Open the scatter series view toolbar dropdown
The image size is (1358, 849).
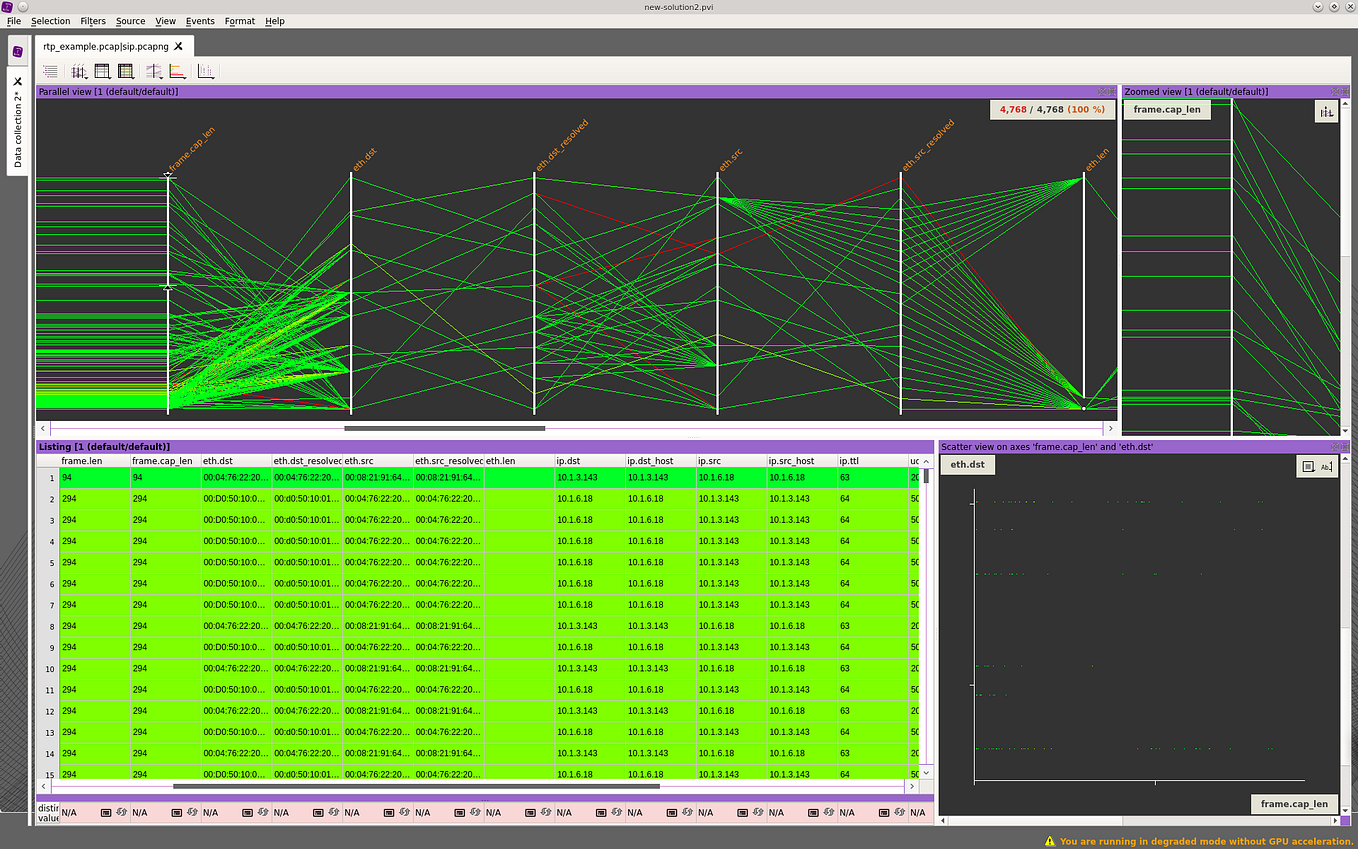[x=206, y=71]
